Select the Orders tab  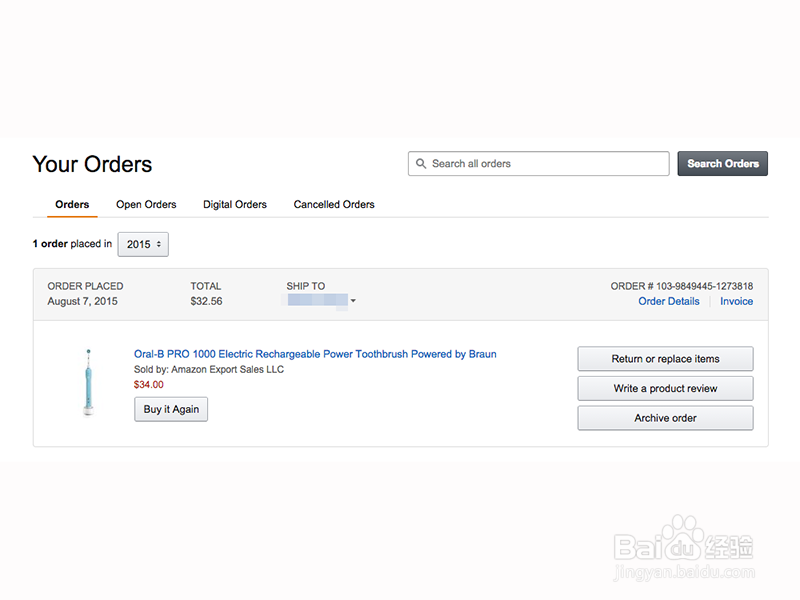coord(72,205)
